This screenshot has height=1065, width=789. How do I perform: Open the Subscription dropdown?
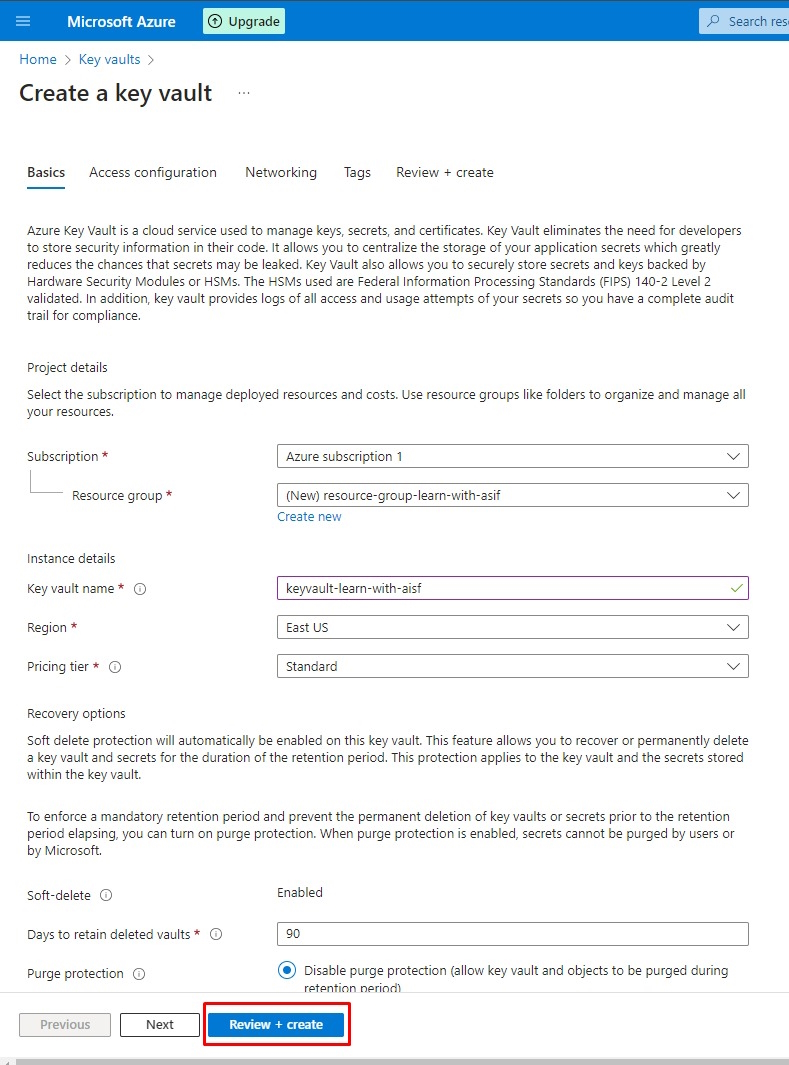512,455
